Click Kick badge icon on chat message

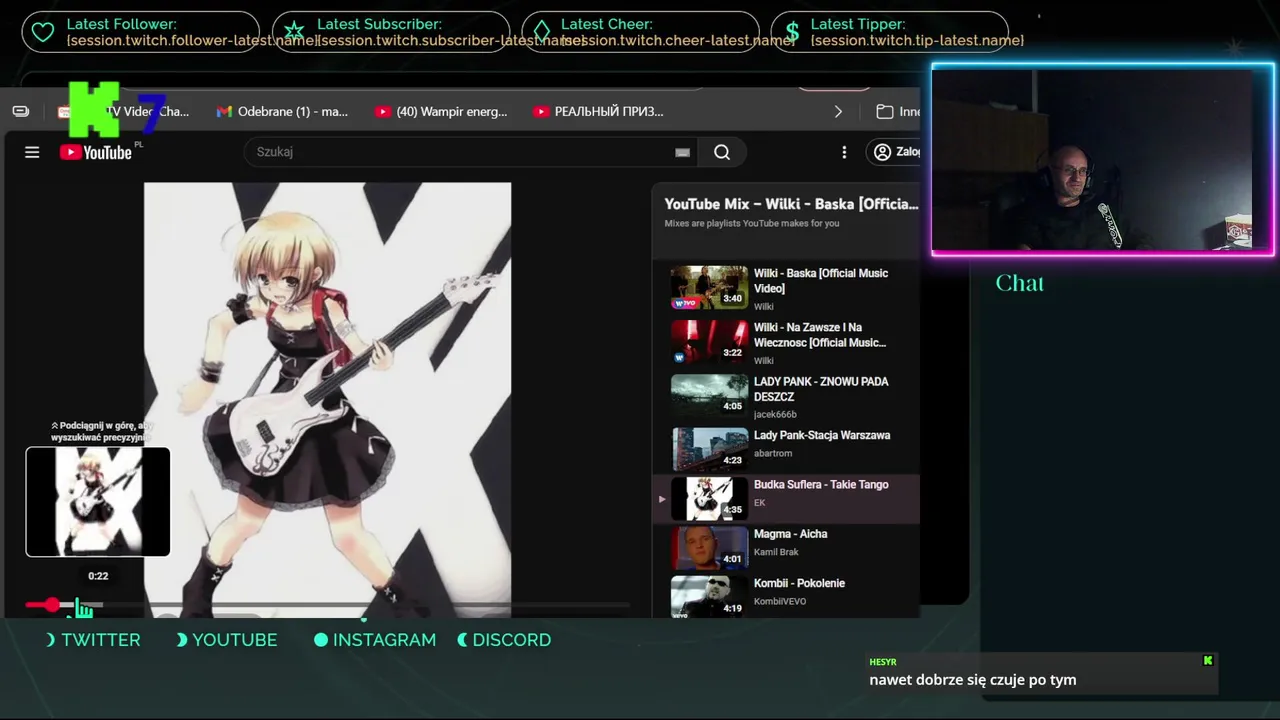click(x=1208, y=660)
